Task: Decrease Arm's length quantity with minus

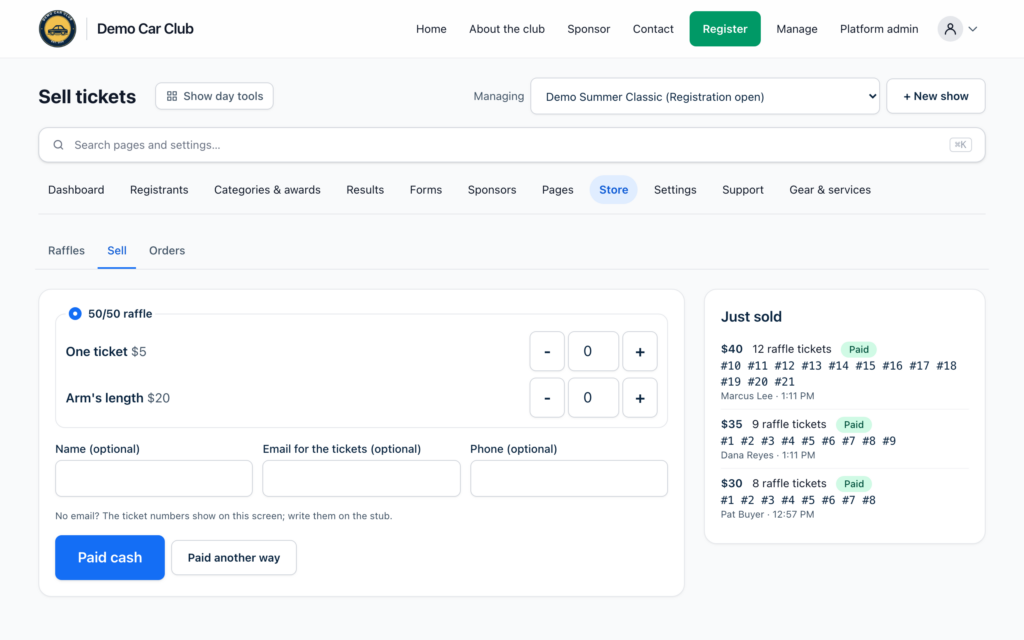Action: tap(547, 398)
